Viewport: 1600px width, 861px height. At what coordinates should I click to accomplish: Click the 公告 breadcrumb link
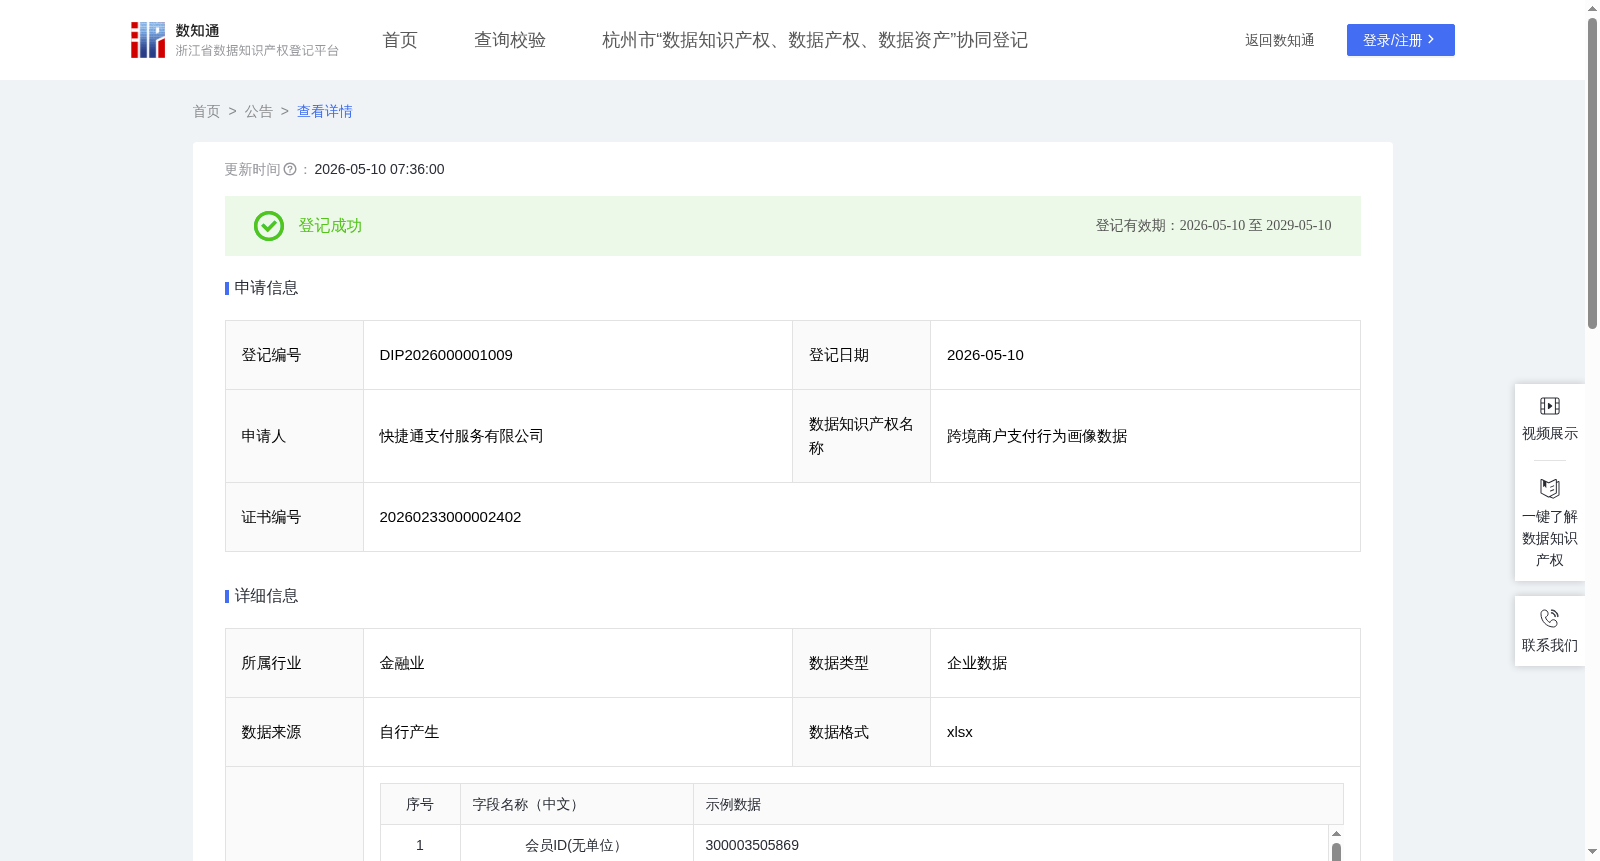click(259, 112)
